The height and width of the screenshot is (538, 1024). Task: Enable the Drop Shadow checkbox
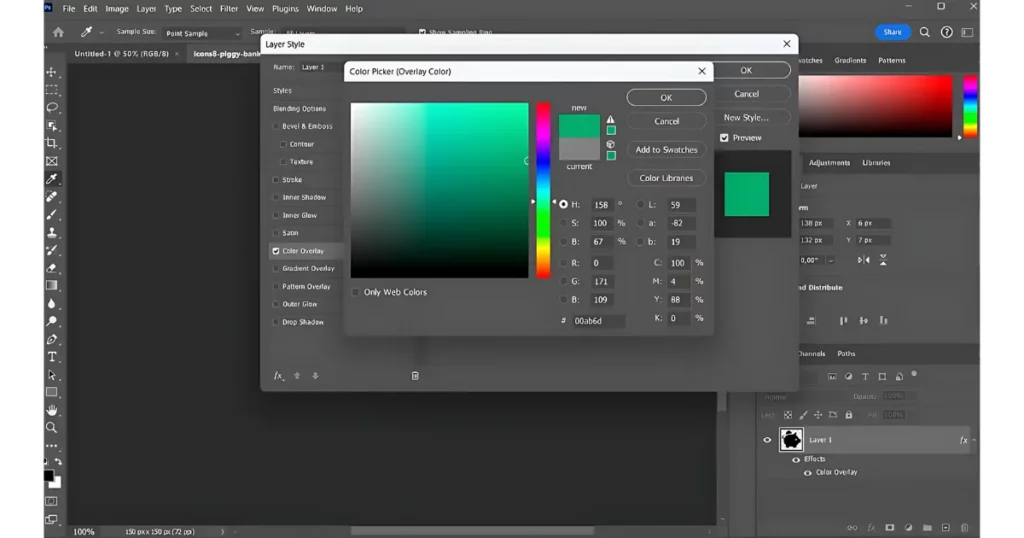click(276, 322)
